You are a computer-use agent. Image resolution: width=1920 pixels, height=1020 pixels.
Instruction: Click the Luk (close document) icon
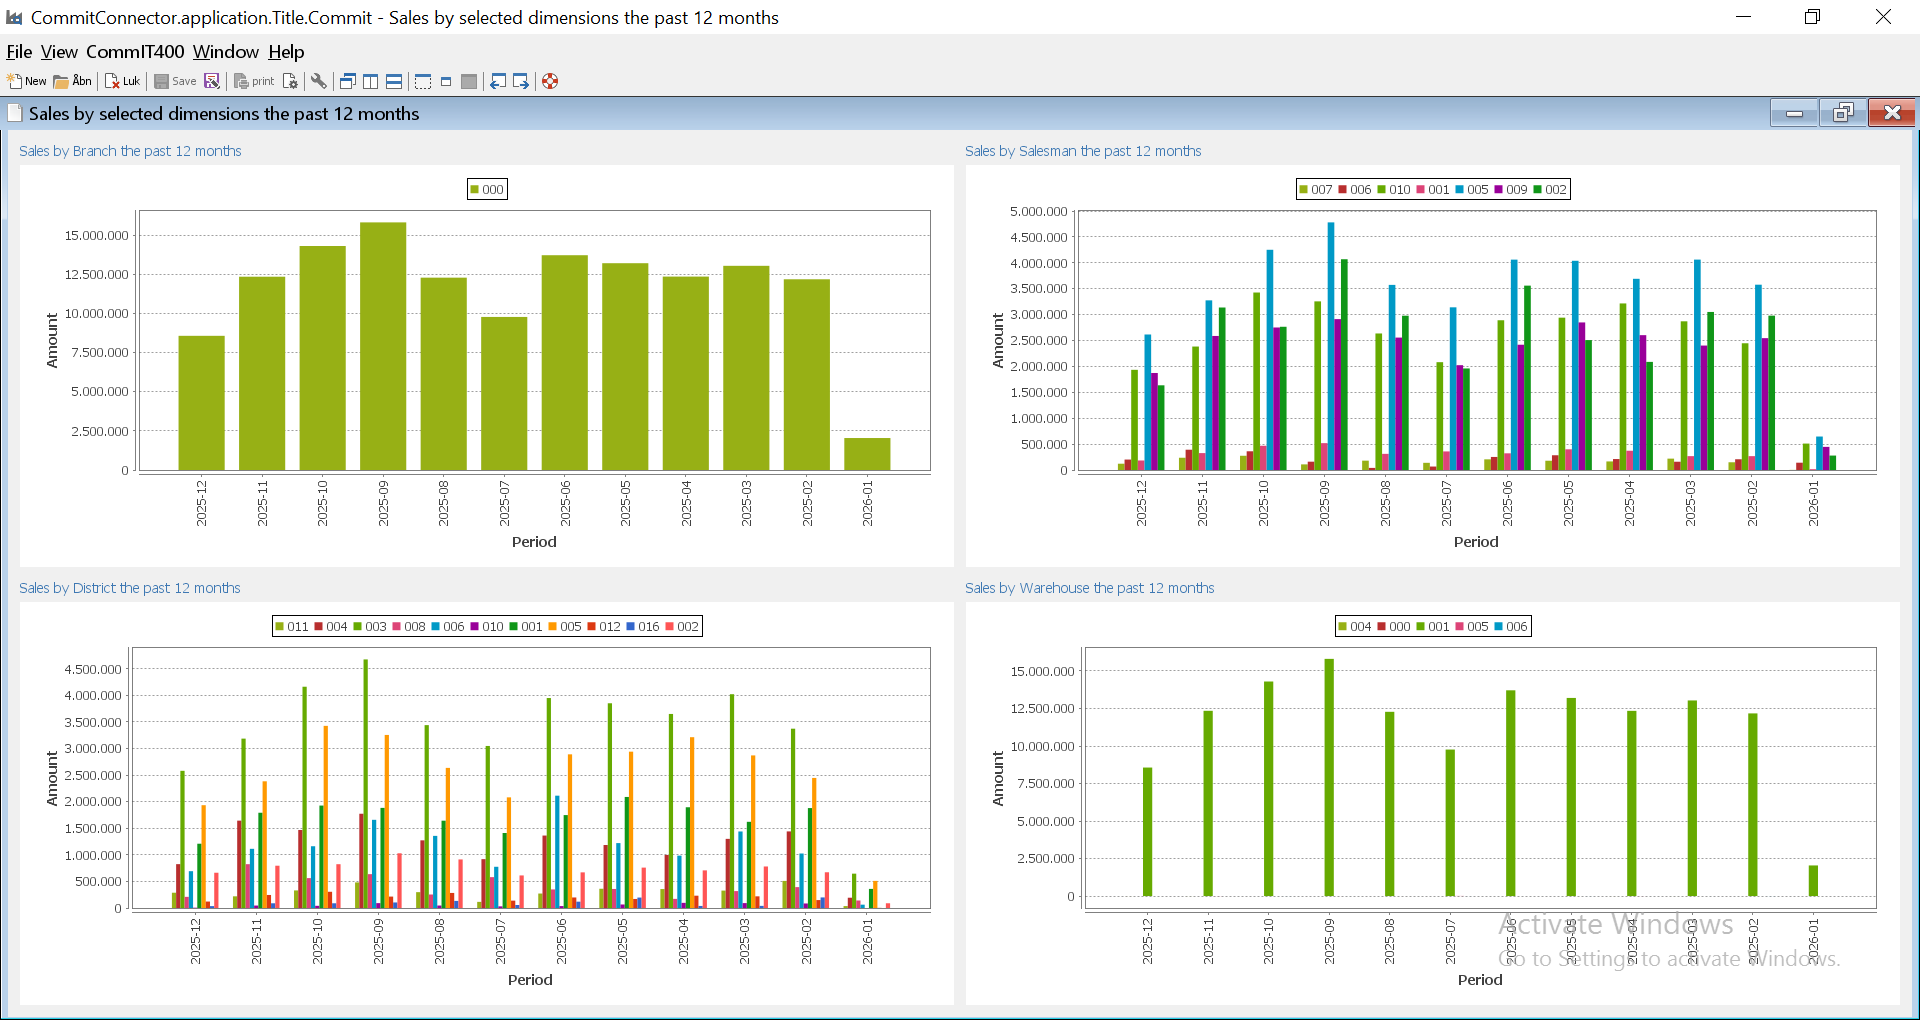[x=113, y=81]
